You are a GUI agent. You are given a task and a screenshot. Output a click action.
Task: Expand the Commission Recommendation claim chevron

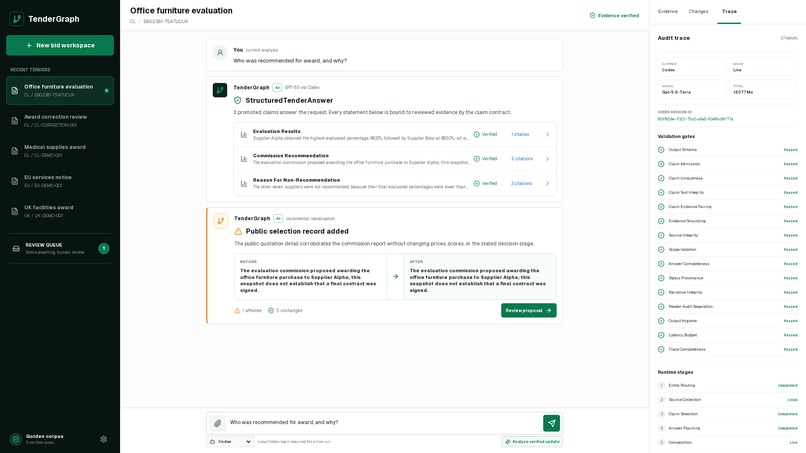click(547, 159)
